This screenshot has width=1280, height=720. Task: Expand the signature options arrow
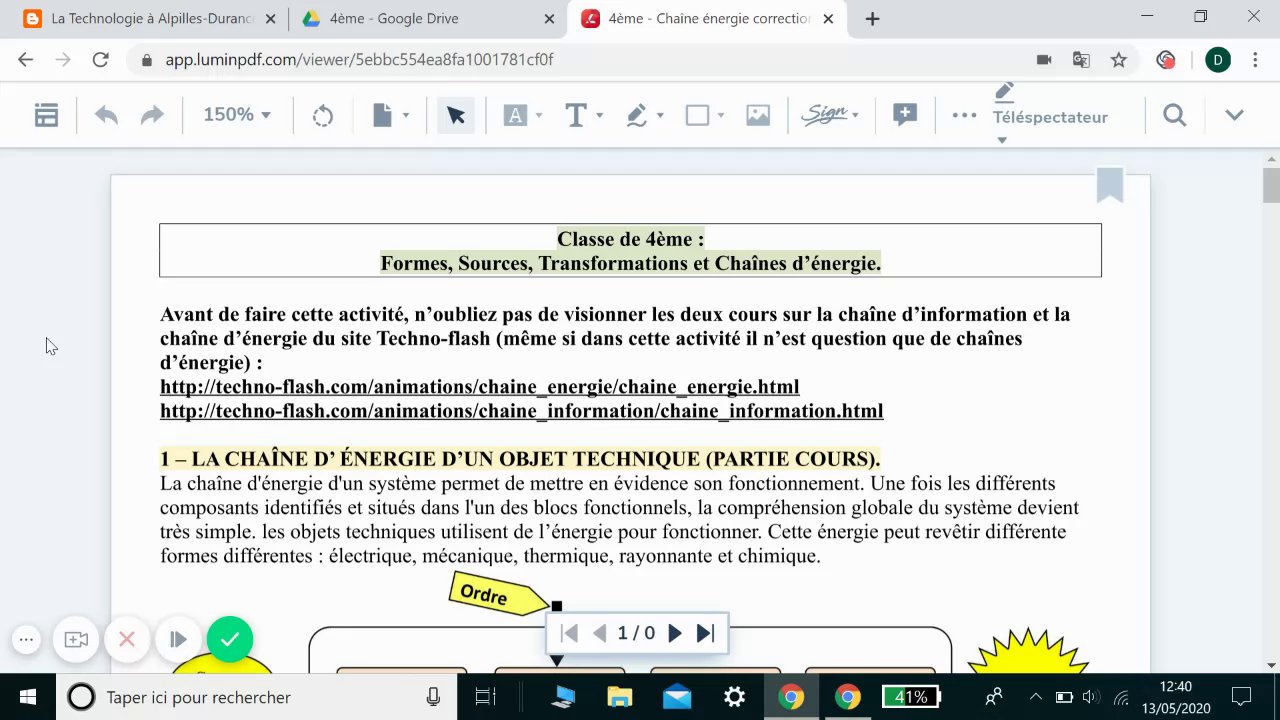[x=855, y=116]
